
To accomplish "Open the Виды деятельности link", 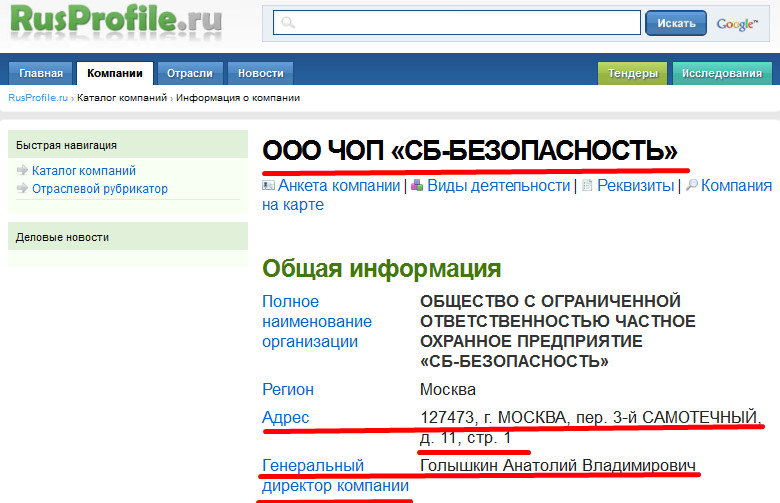I will click(x=498, y=186).
